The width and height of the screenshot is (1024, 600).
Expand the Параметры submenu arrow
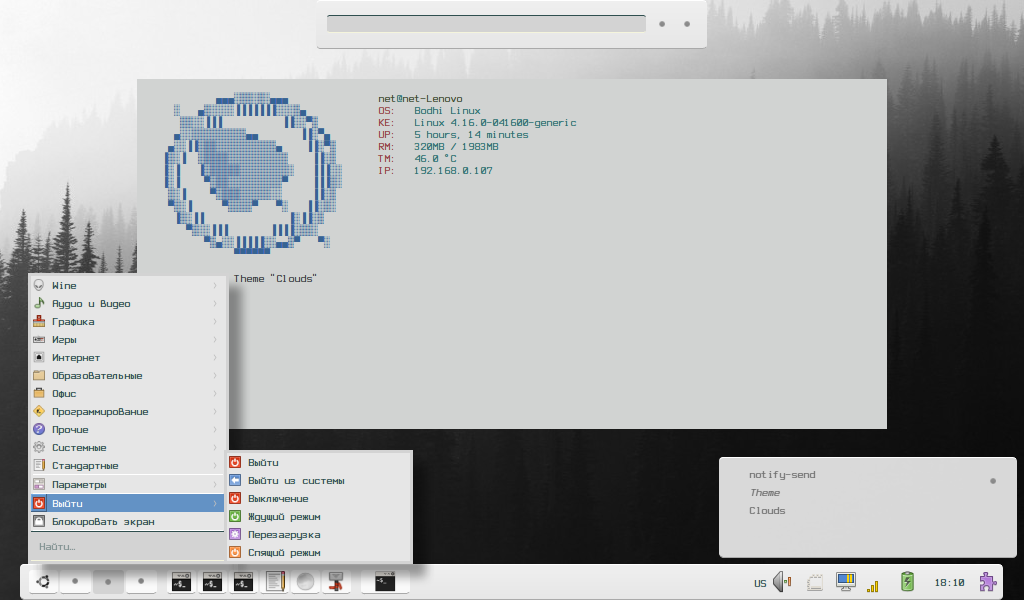point(214,484)
